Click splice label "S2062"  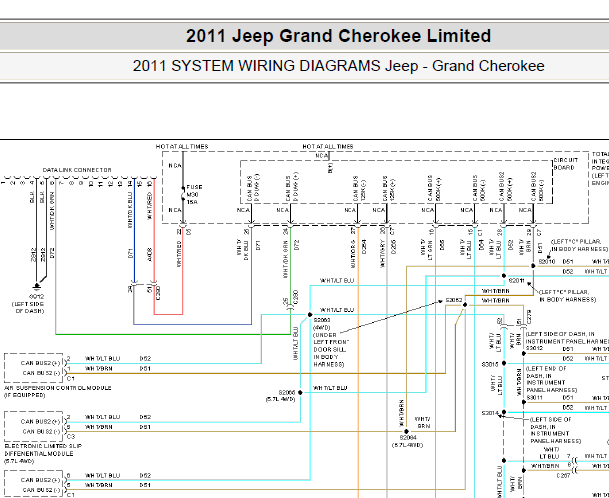(454, 300)
